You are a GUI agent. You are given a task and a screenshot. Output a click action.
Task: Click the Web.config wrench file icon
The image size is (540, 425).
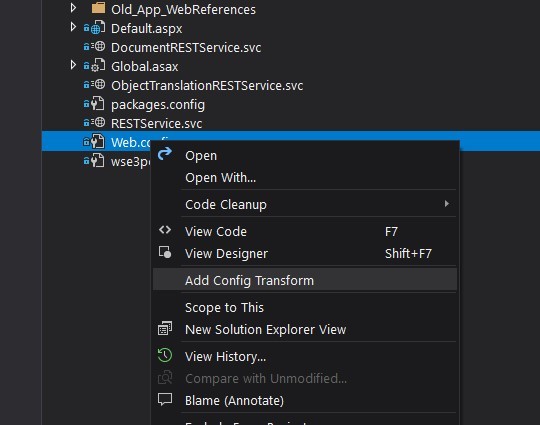coord(98,141)
